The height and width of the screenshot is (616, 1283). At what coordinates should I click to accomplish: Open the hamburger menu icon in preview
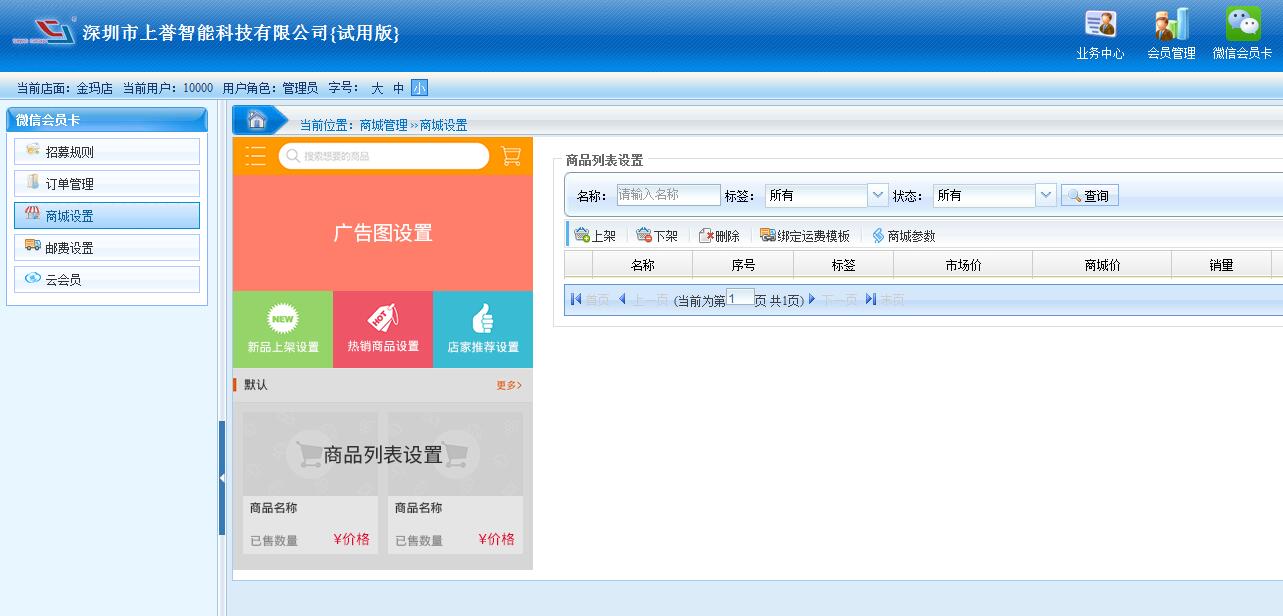pos(255,156)
